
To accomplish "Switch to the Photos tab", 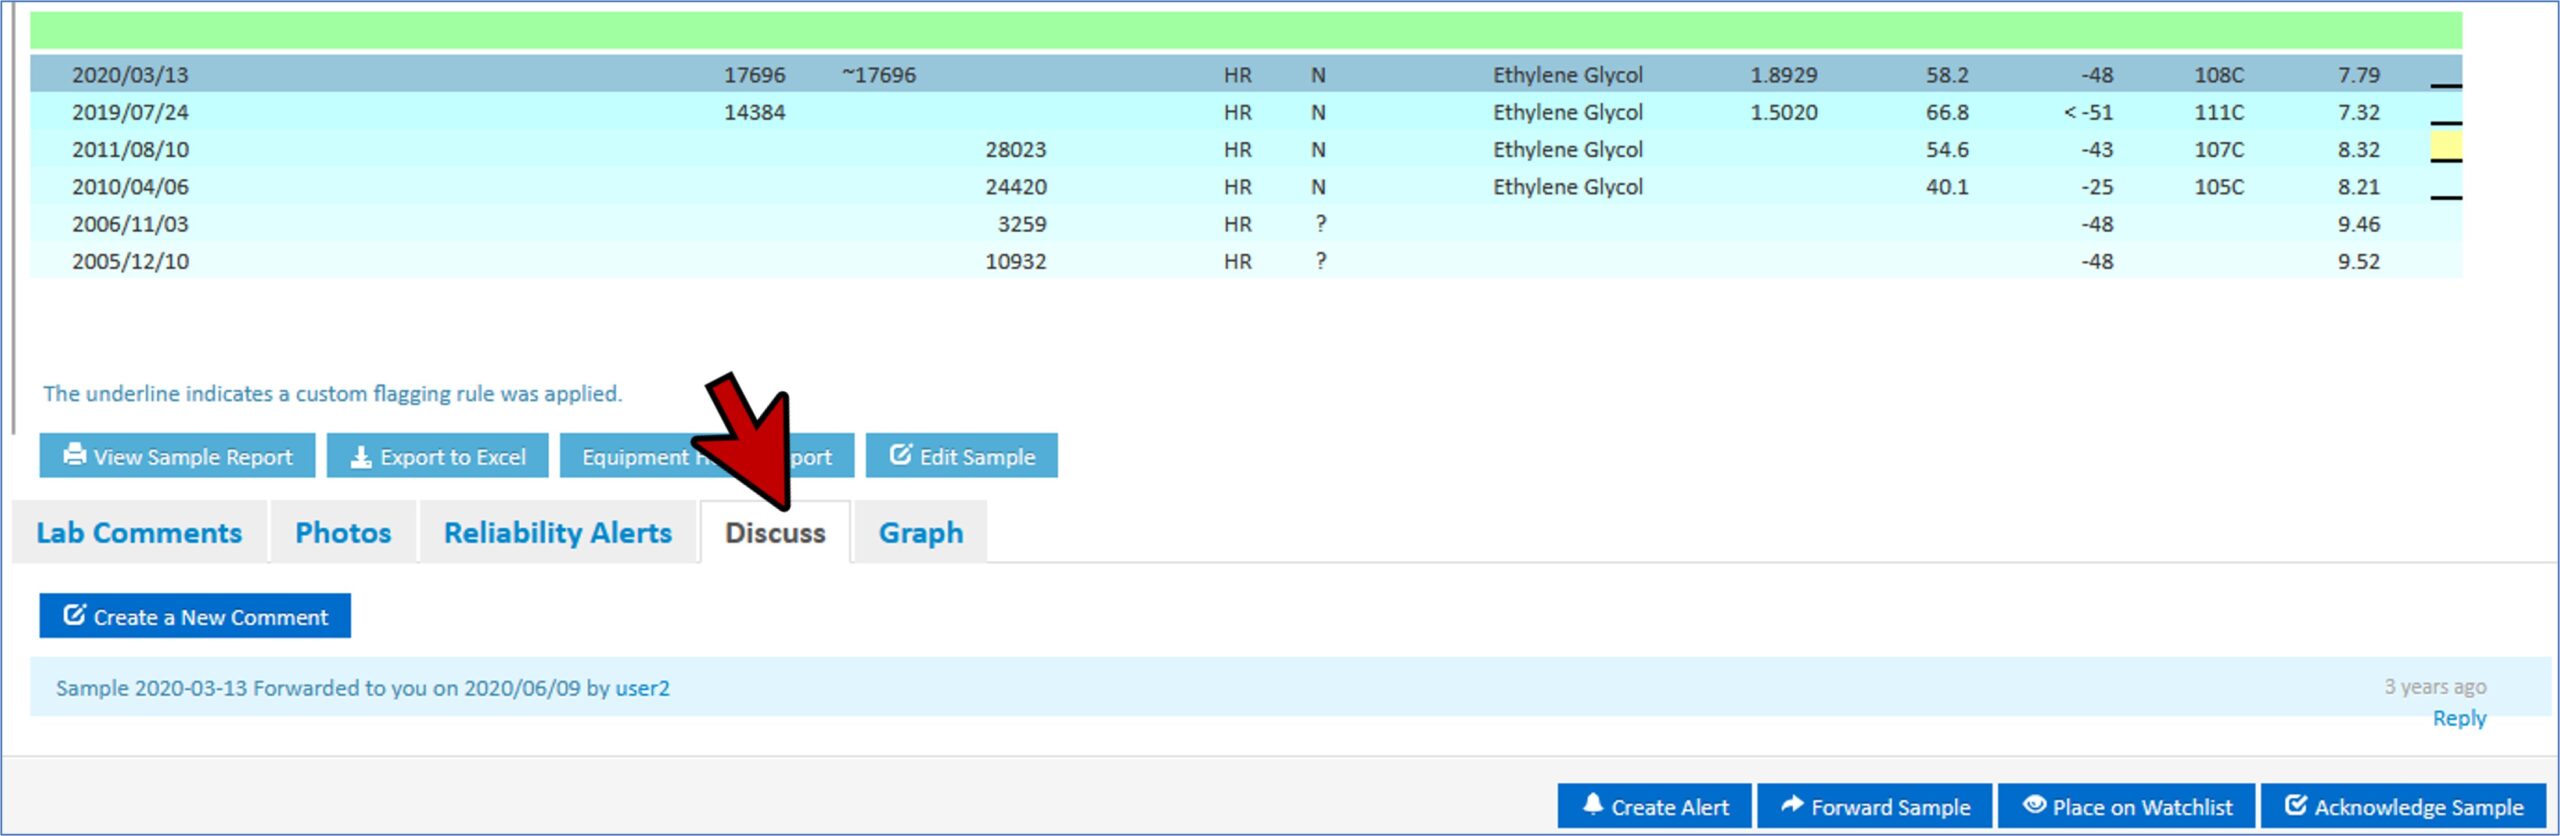I will coord(343,533).
